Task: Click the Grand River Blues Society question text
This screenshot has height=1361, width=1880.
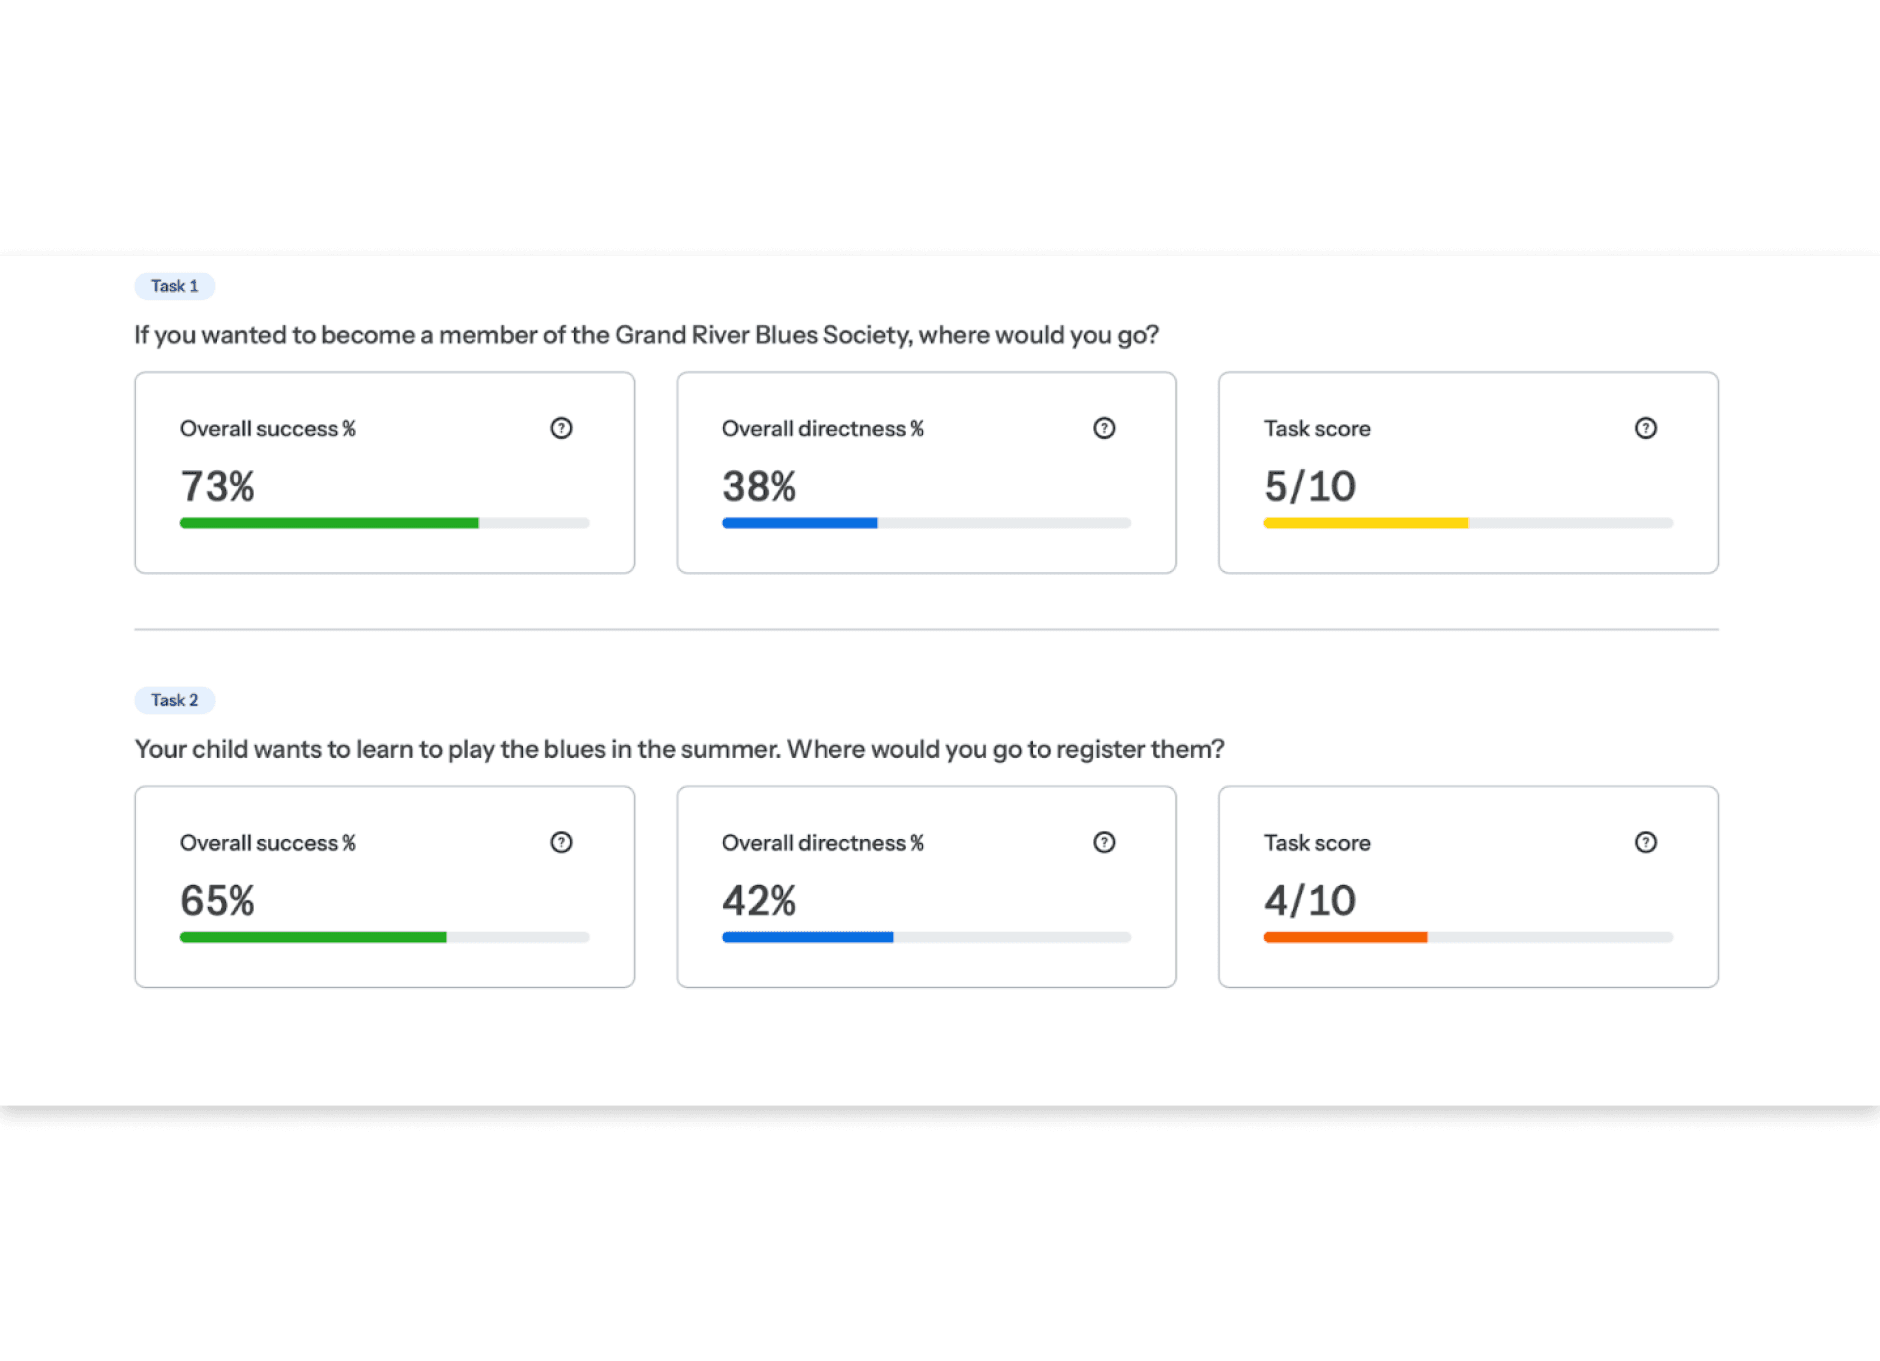Action: pyautogui.click(x=647, y=335)
